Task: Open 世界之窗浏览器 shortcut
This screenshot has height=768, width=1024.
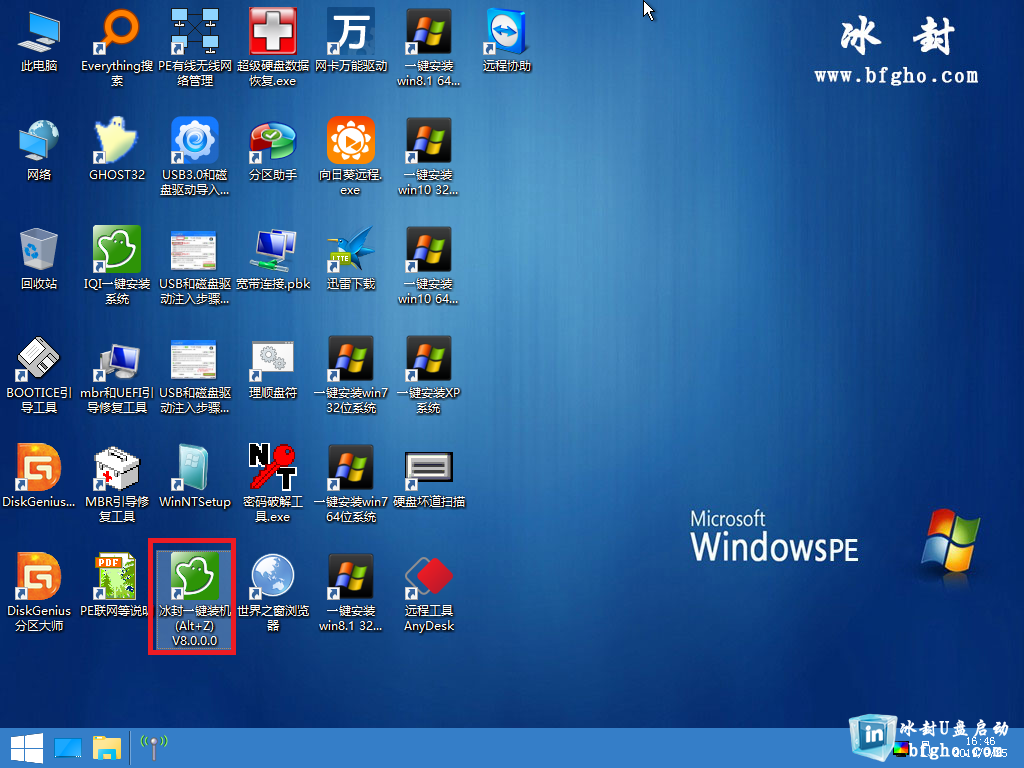Action: click(x=273, y=592)
